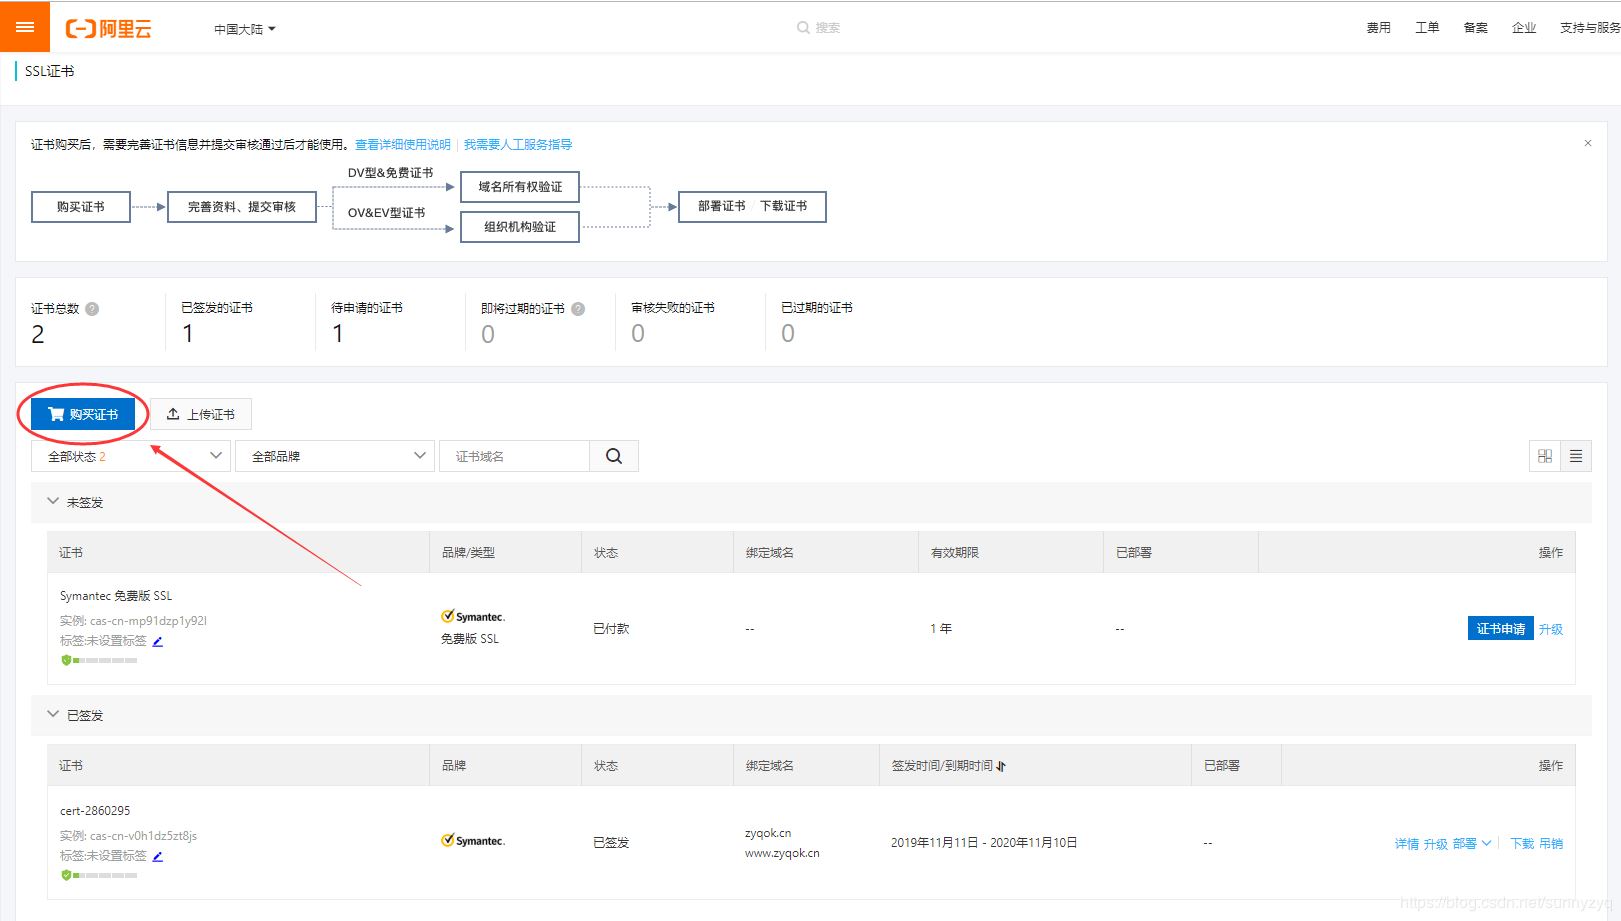Collapse the 已签发 section

(53, 715)
